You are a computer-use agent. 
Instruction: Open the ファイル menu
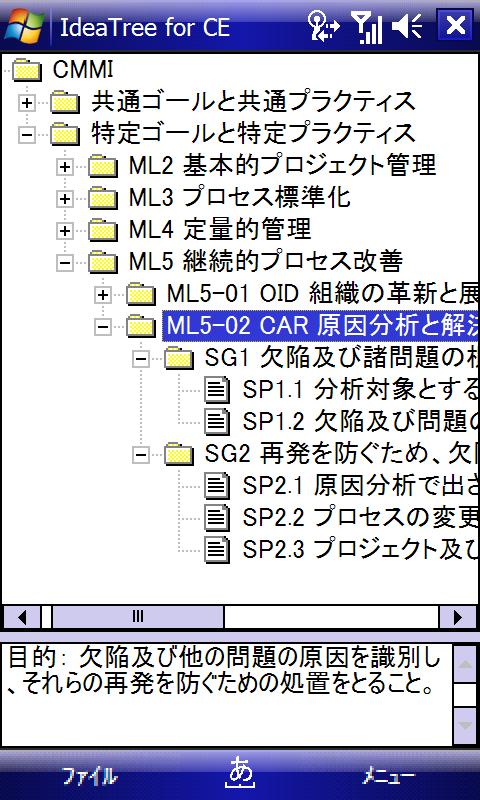pyautogui.click(x=90, y=776)
